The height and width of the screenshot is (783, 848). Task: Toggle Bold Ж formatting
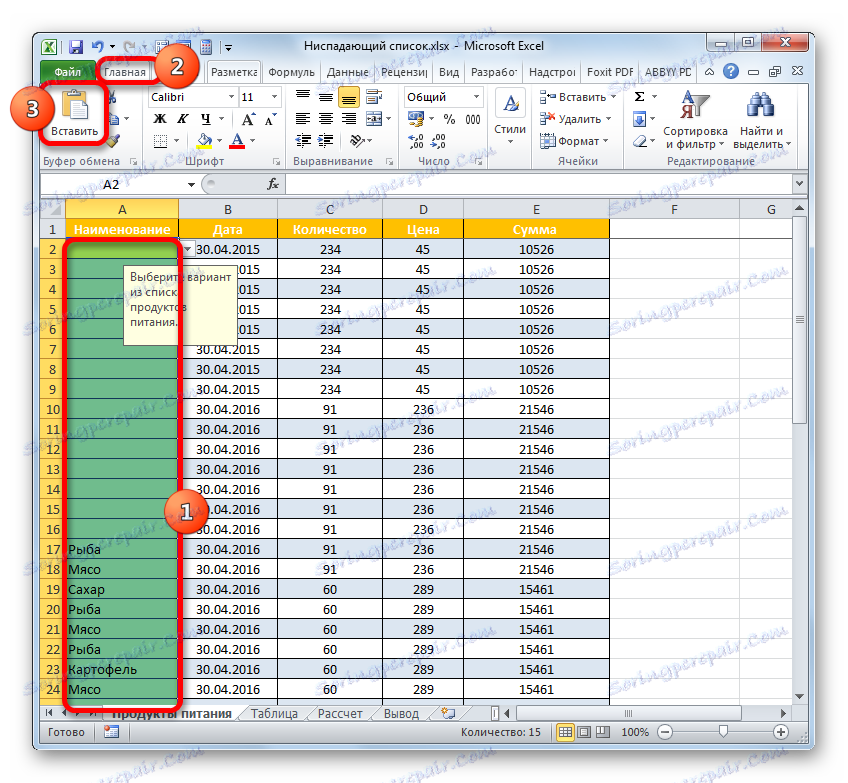160,119
